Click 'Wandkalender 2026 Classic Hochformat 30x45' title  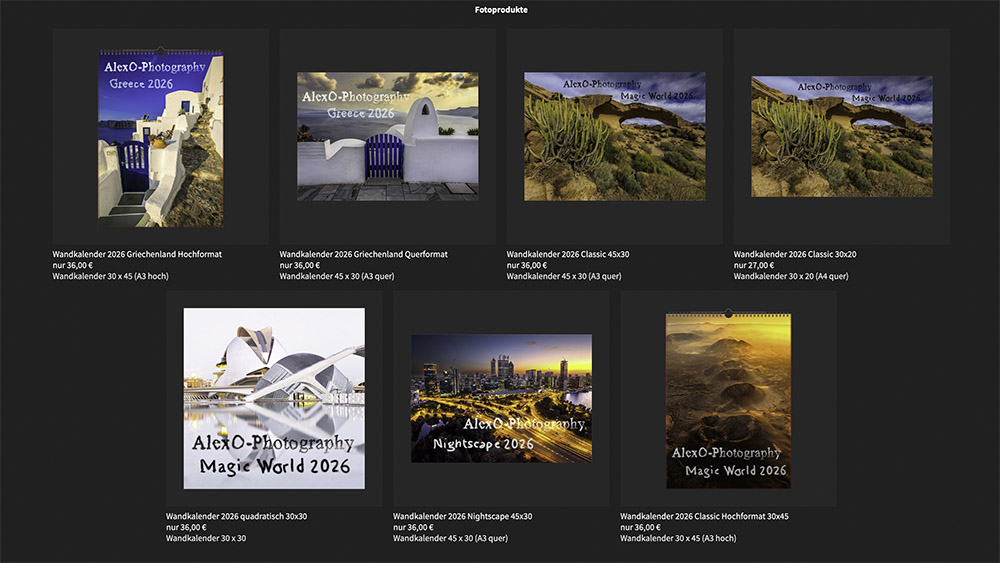pyautogui.click(x=704, y=517)
